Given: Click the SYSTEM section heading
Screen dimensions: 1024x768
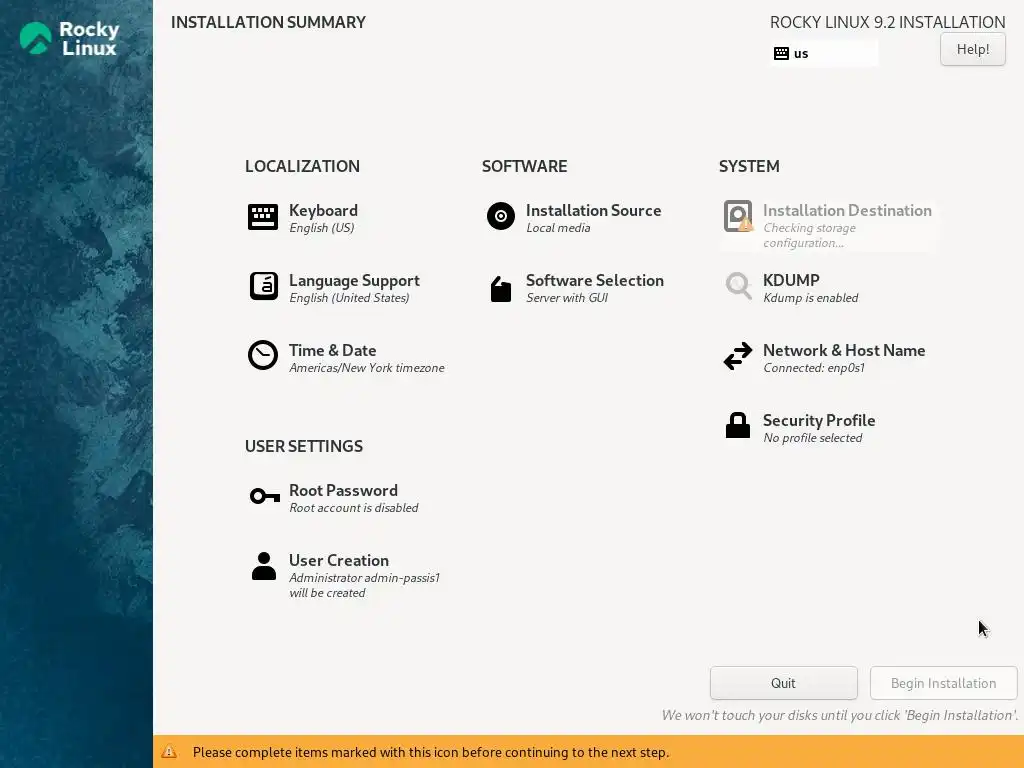Looking at the screenshot, I should click(x=749, y=166).
